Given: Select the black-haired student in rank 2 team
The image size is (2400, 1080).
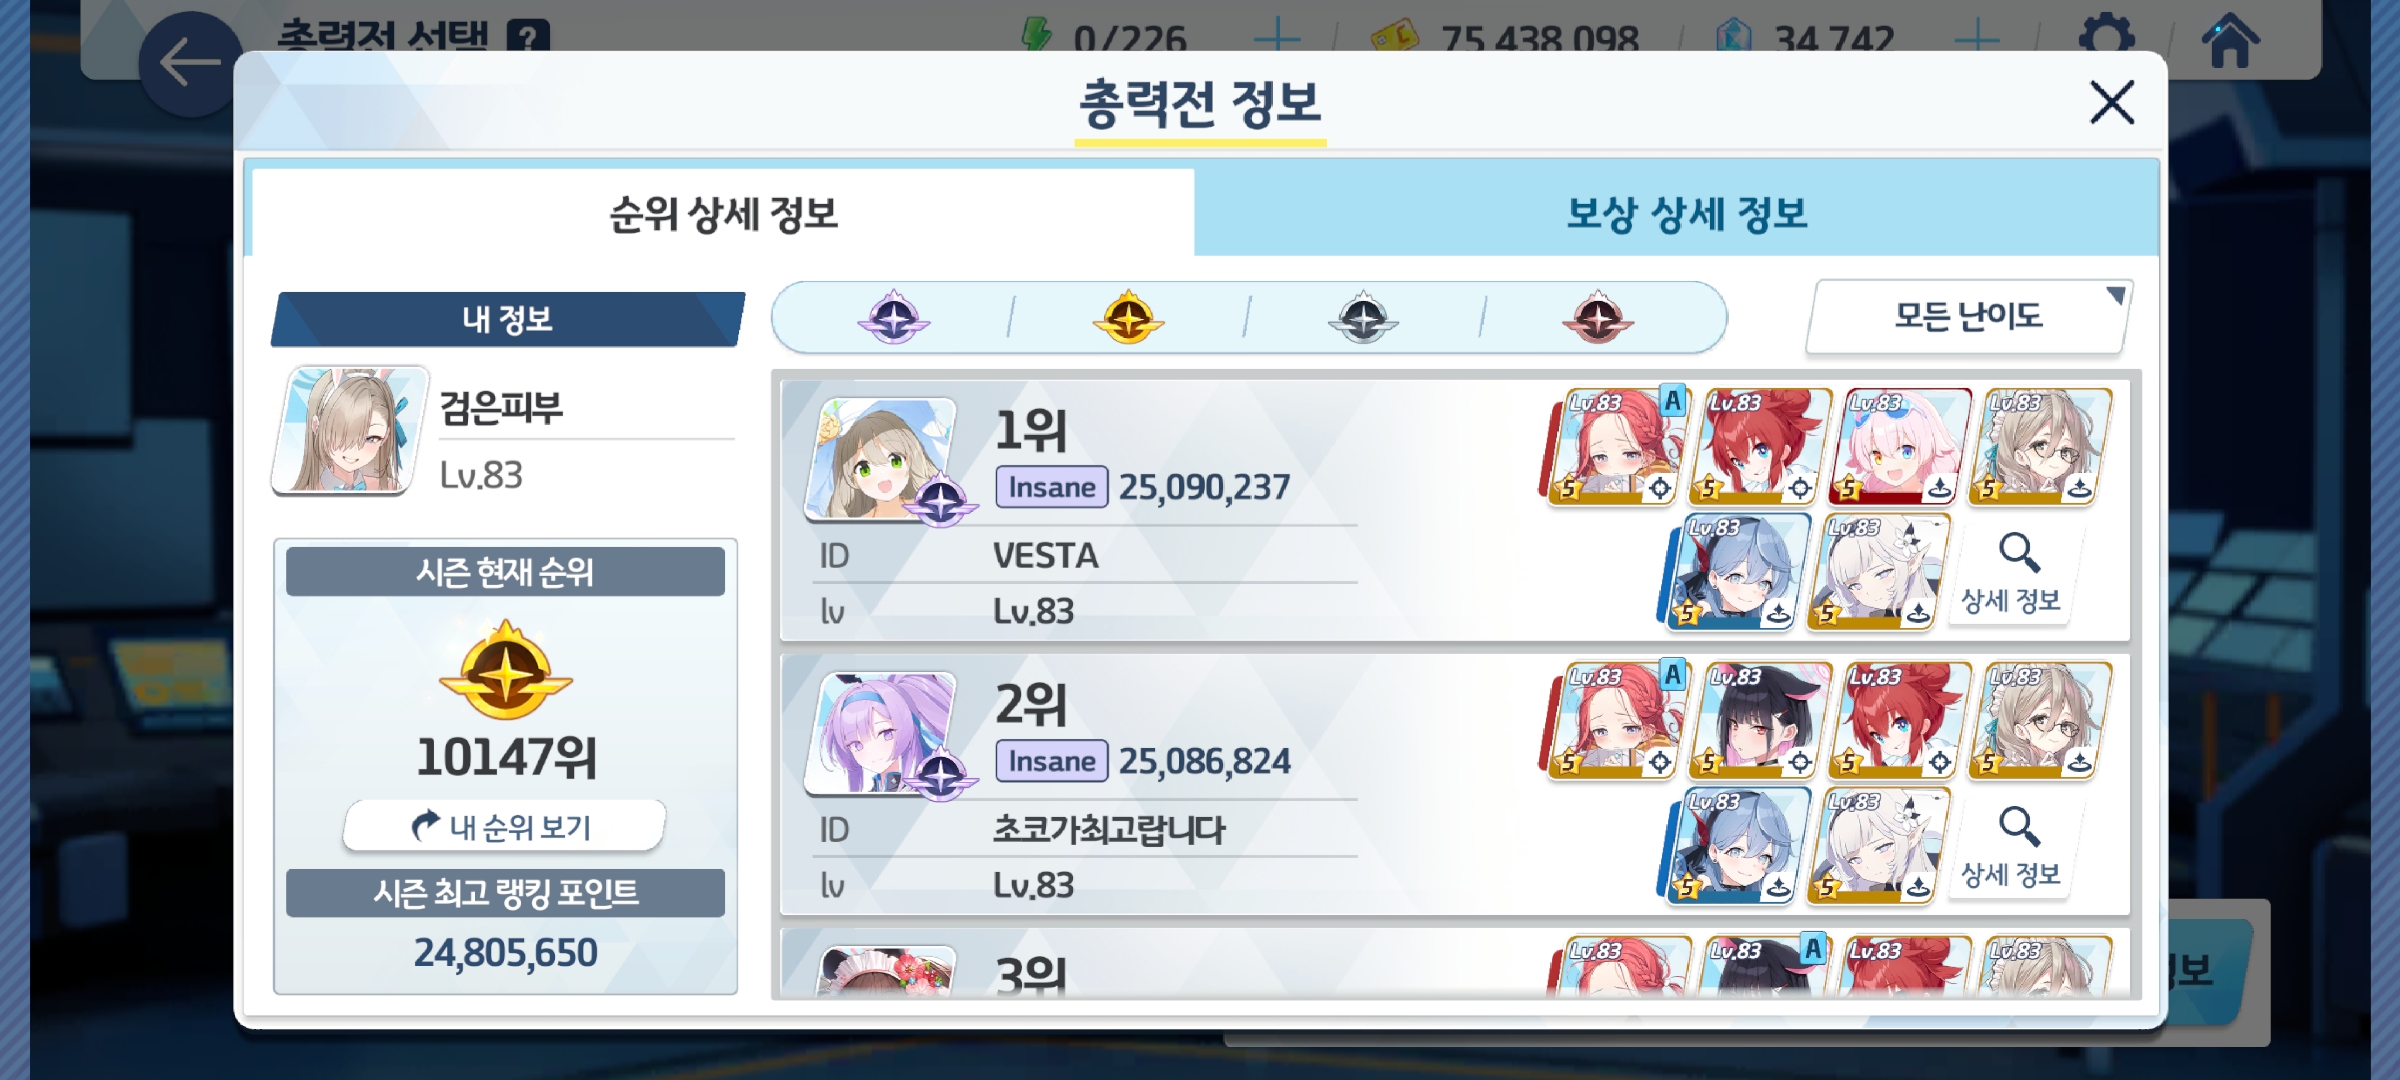Looking at the screenshot, I should point(1760,720).
